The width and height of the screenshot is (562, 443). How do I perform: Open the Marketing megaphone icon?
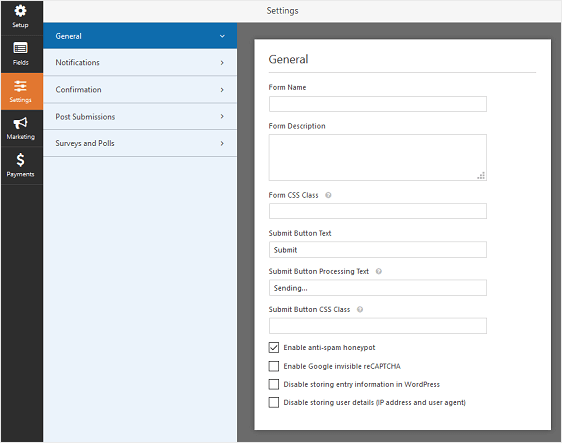pyautogui.click(x=20, y=123)
